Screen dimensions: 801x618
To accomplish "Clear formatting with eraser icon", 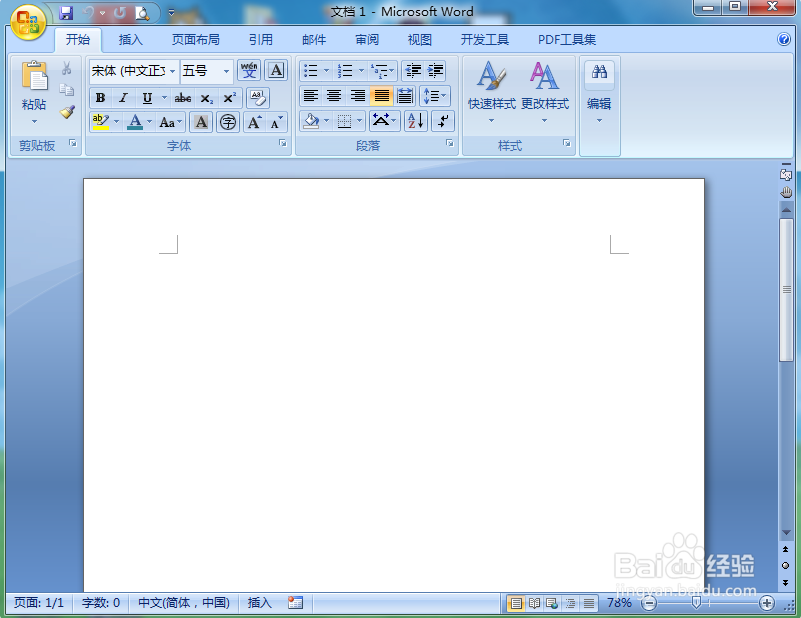I will coord(257,98).
